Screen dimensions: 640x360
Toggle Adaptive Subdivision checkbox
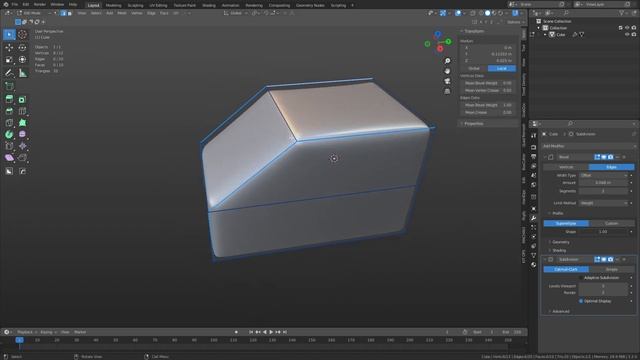[581, 278]
